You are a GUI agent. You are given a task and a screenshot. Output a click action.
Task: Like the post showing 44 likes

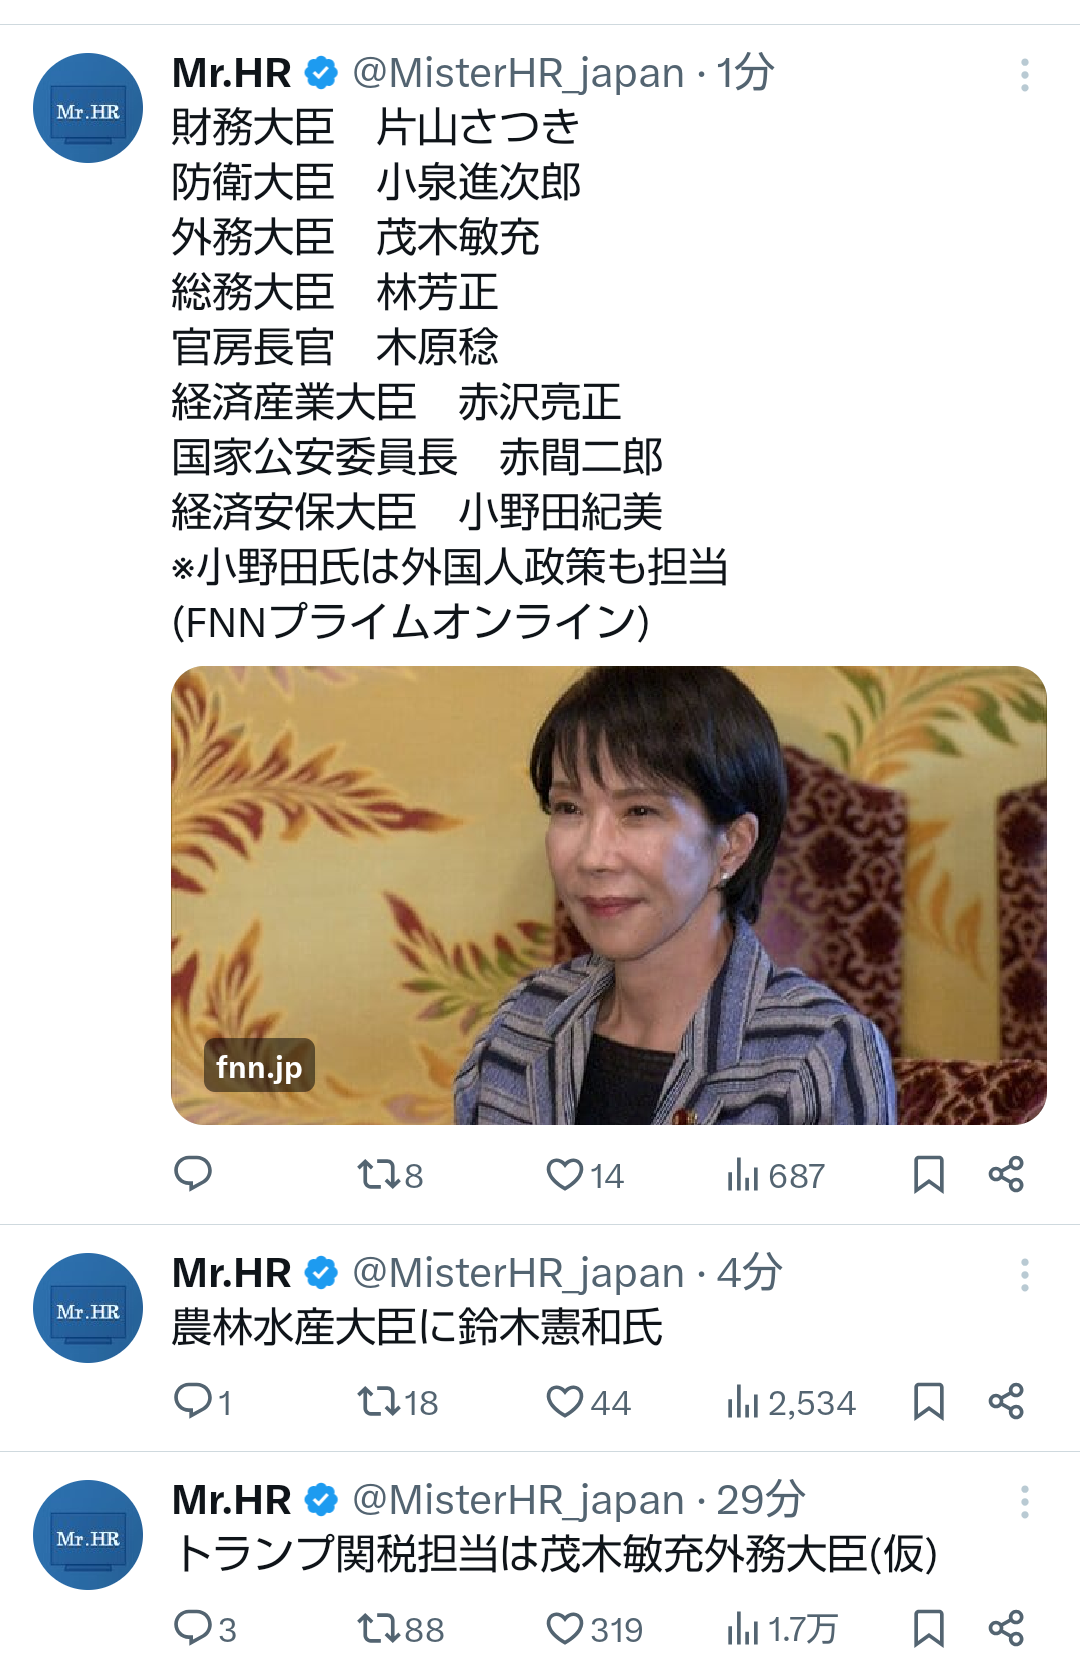[589, 1402]
